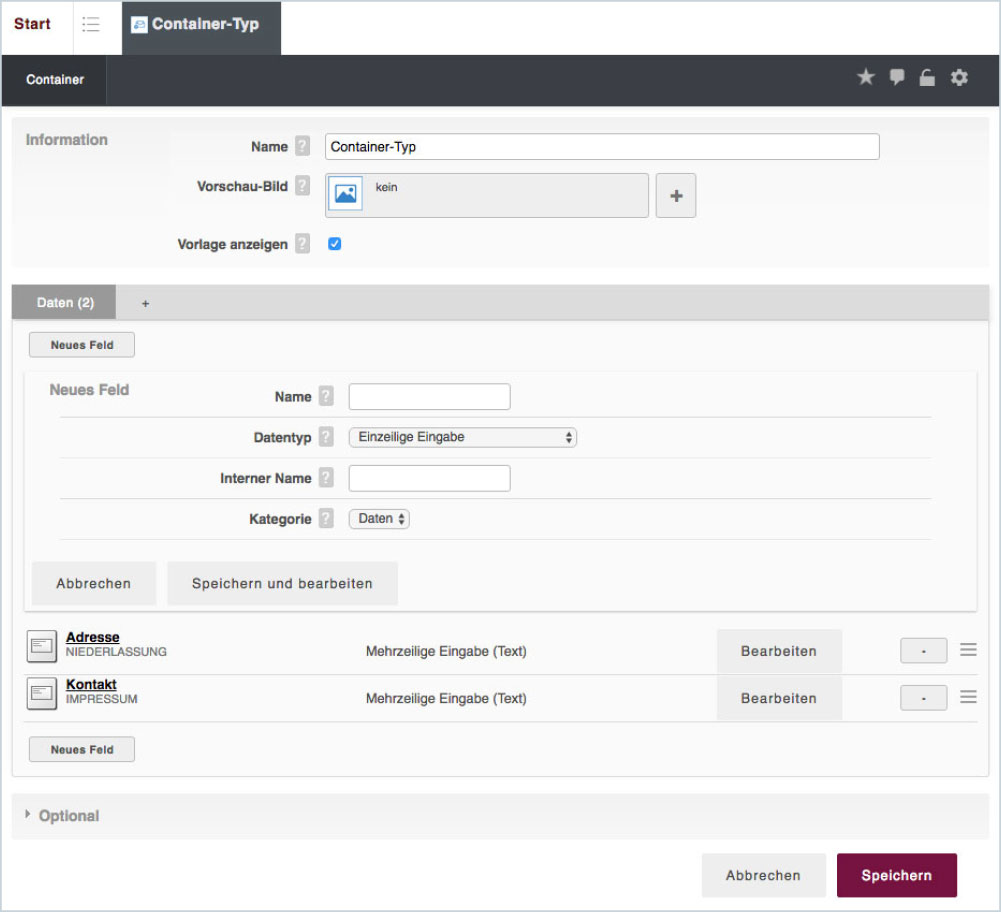Open the settings gear icon
Viewport: 1001px width, 912px height.
click(959, 77)
